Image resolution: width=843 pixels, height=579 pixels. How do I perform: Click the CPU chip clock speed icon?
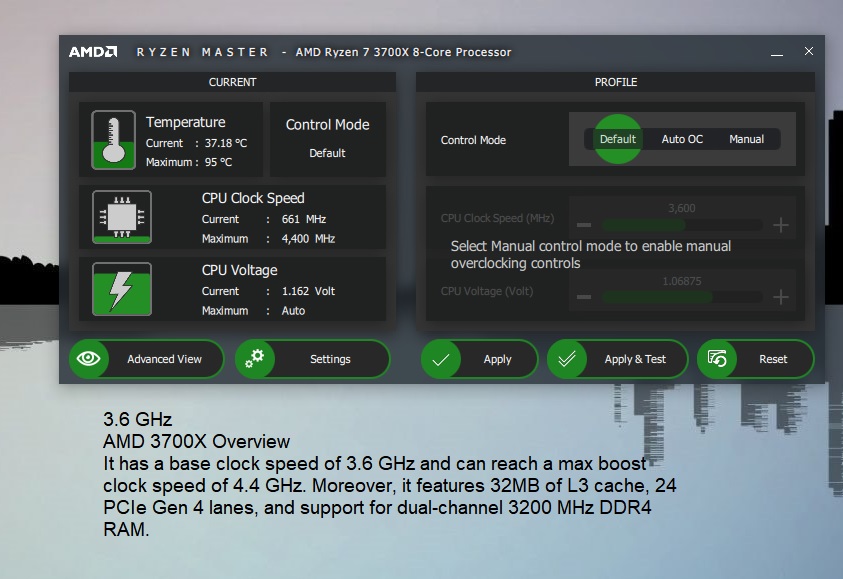pyautogui.click(x=122, y=217)
